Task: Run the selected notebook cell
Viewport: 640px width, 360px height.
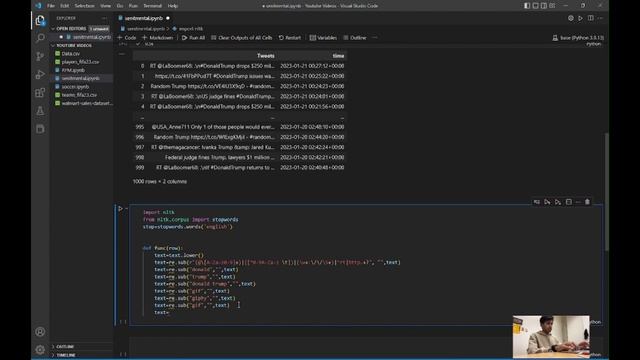Action: point(120,209)
